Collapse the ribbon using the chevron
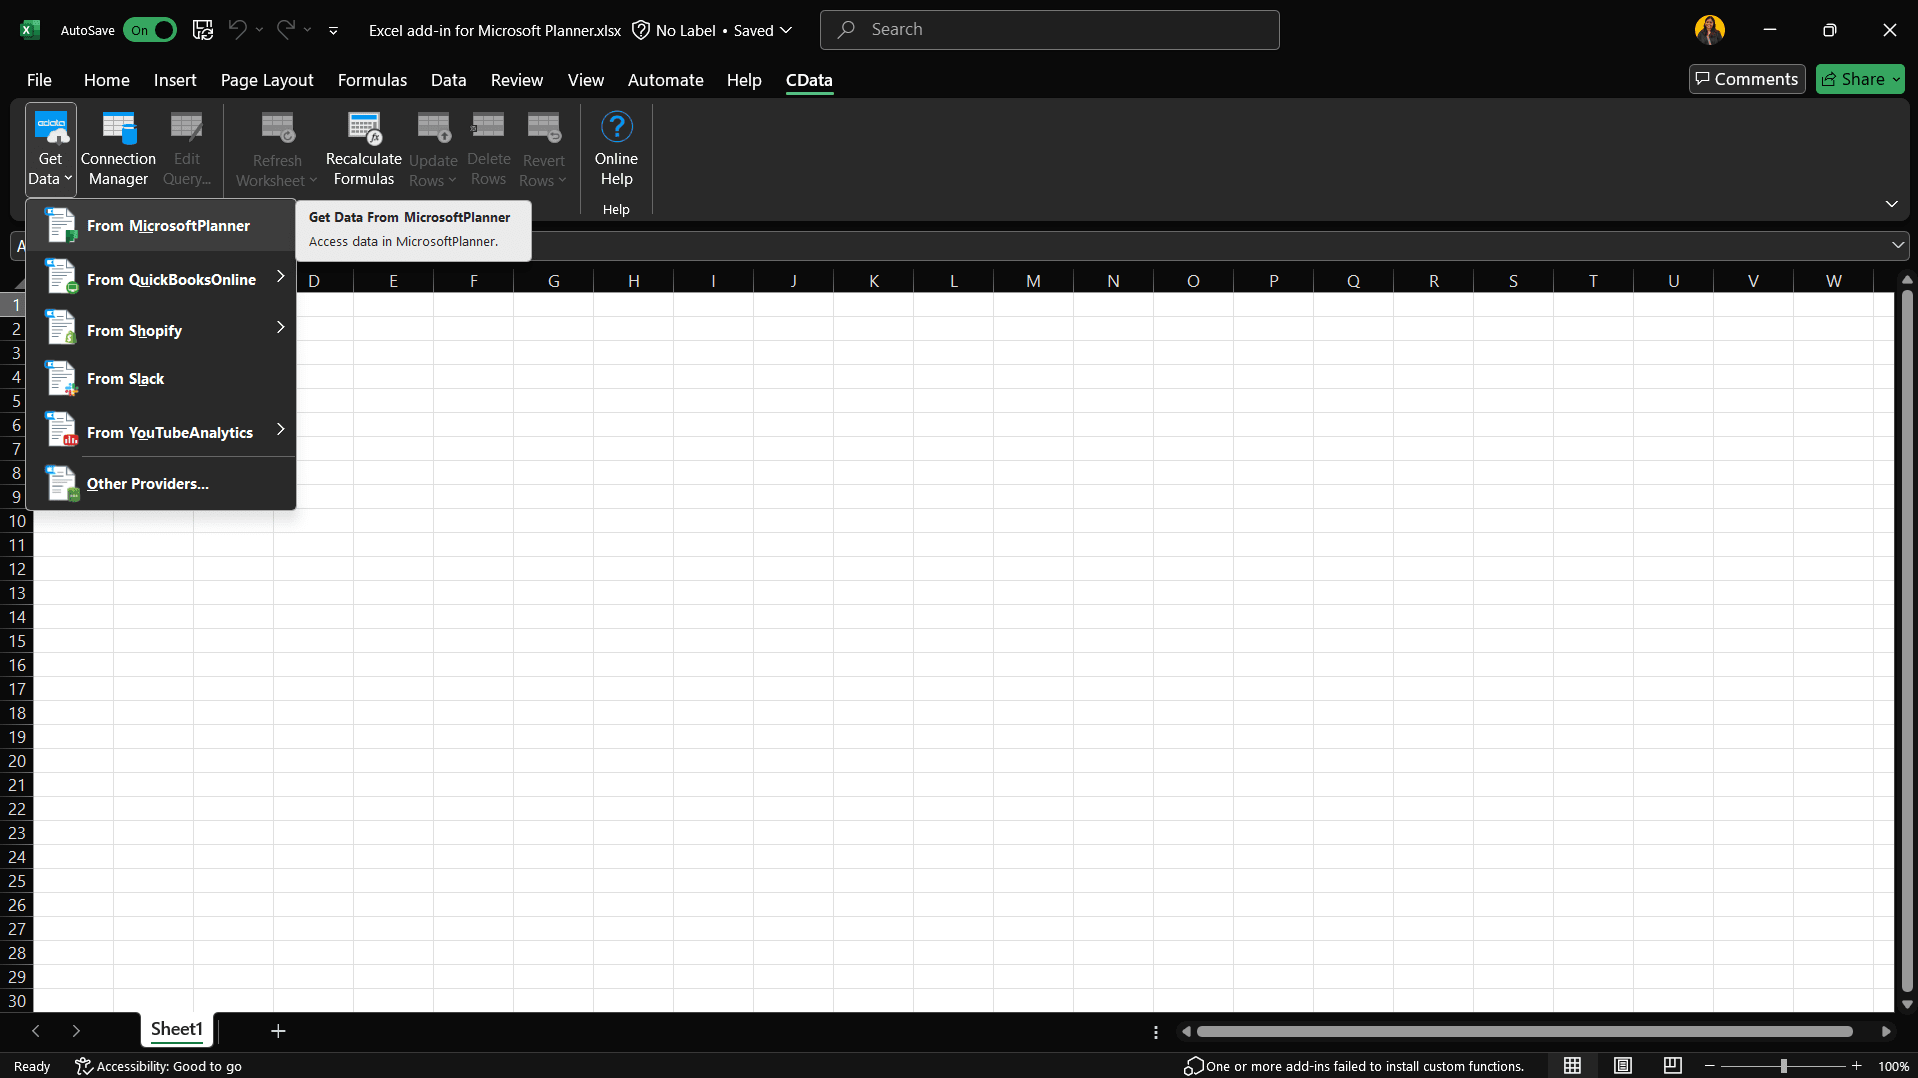 click(x=1891, y=204)
